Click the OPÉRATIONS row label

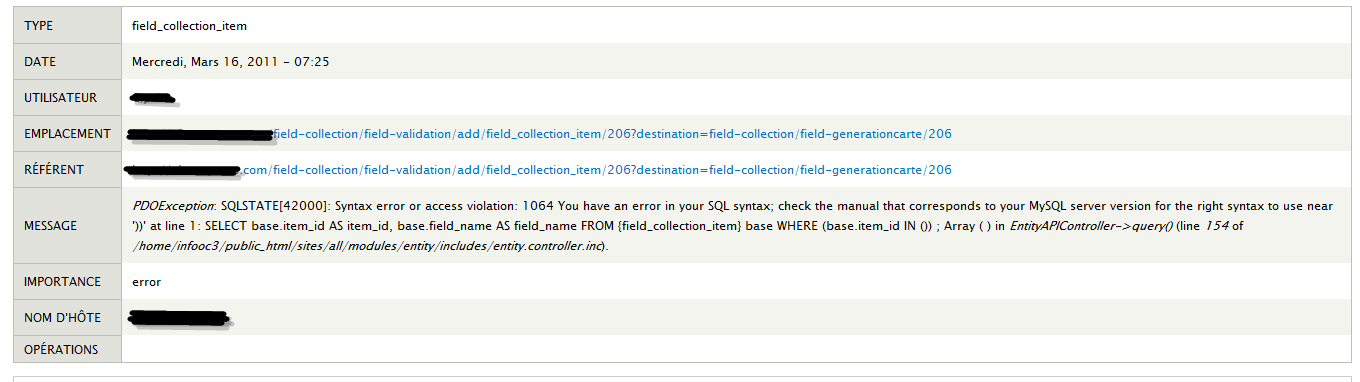click(61, 350)
